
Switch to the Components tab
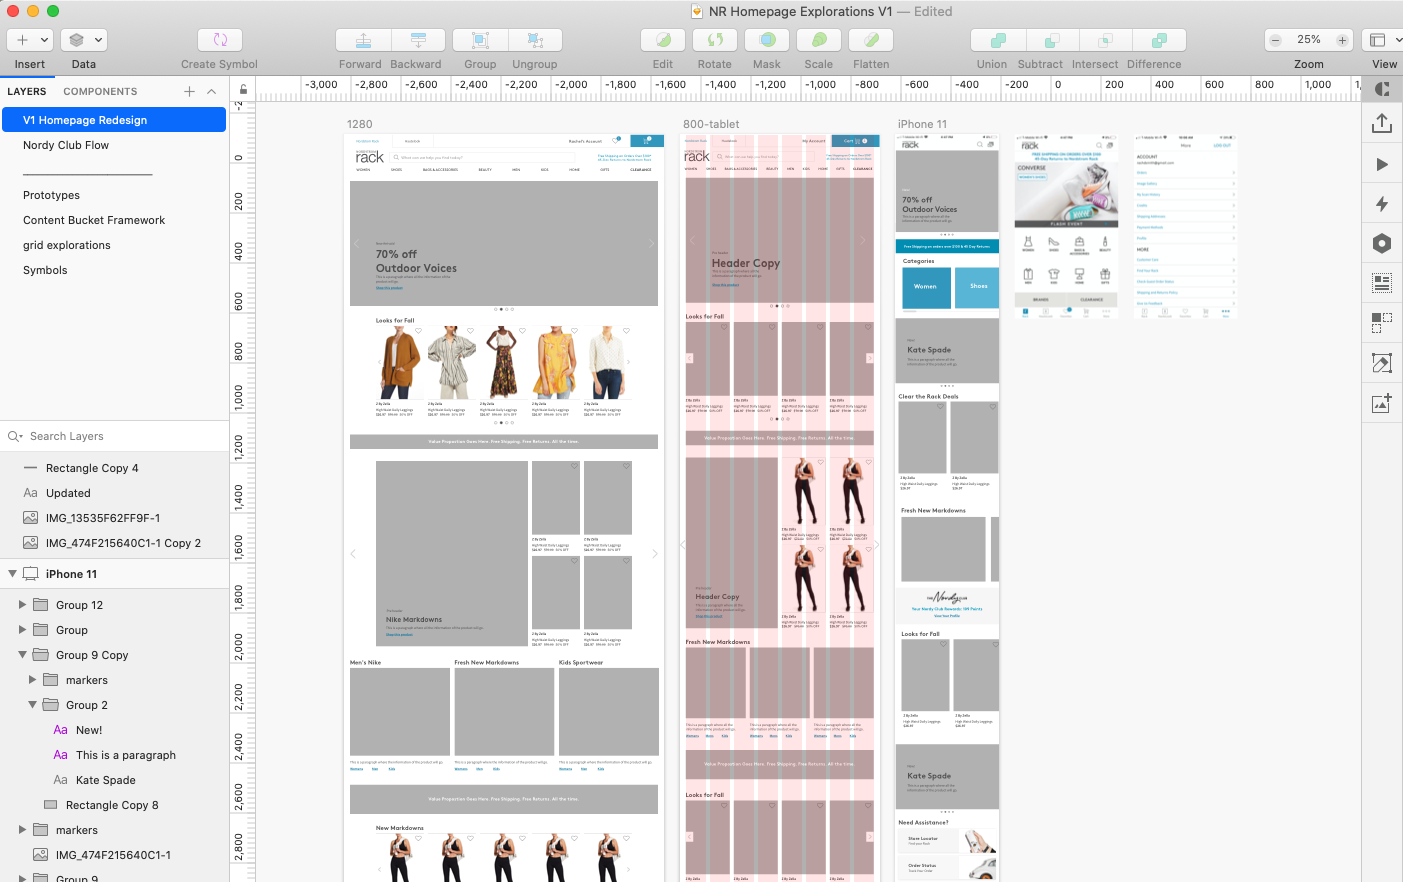[x=100, y=91]
